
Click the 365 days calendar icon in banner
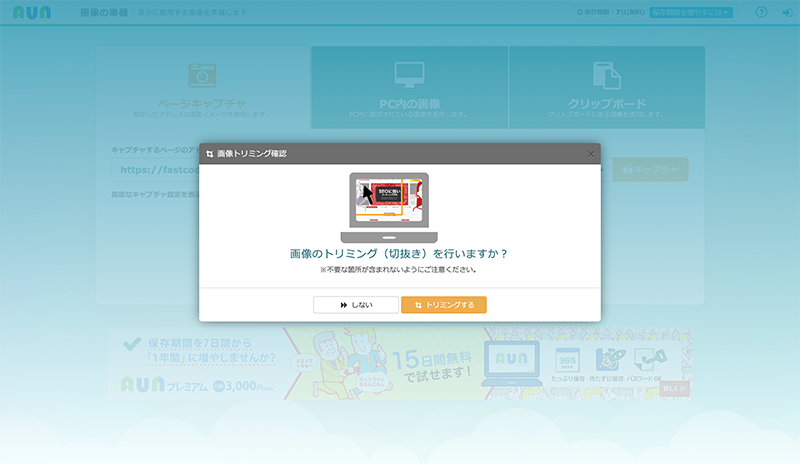568,359
